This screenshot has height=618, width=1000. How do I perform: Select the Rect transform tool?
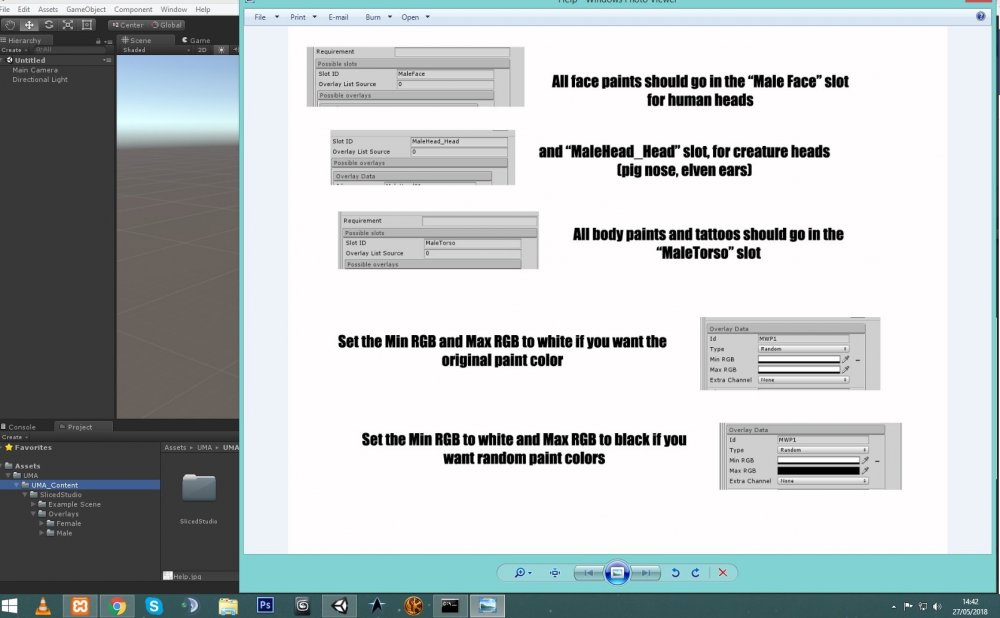click(x=88, y=24)
